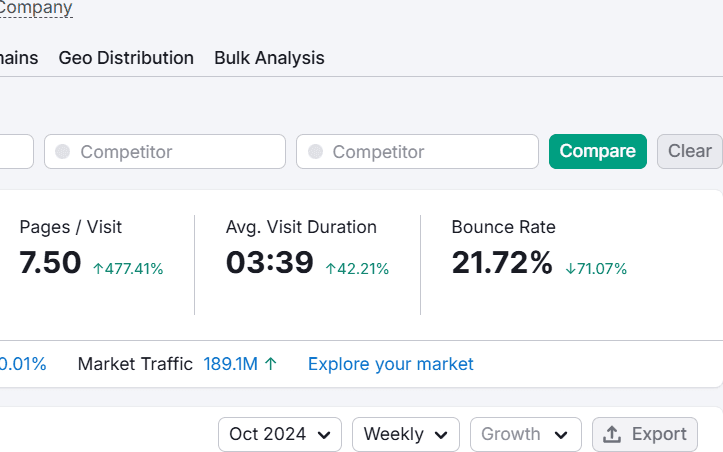The height and width of the screenshot is (452, 723).
Task: Open the Oct 2024 date dropdown
Action: (x=280, y=434)
